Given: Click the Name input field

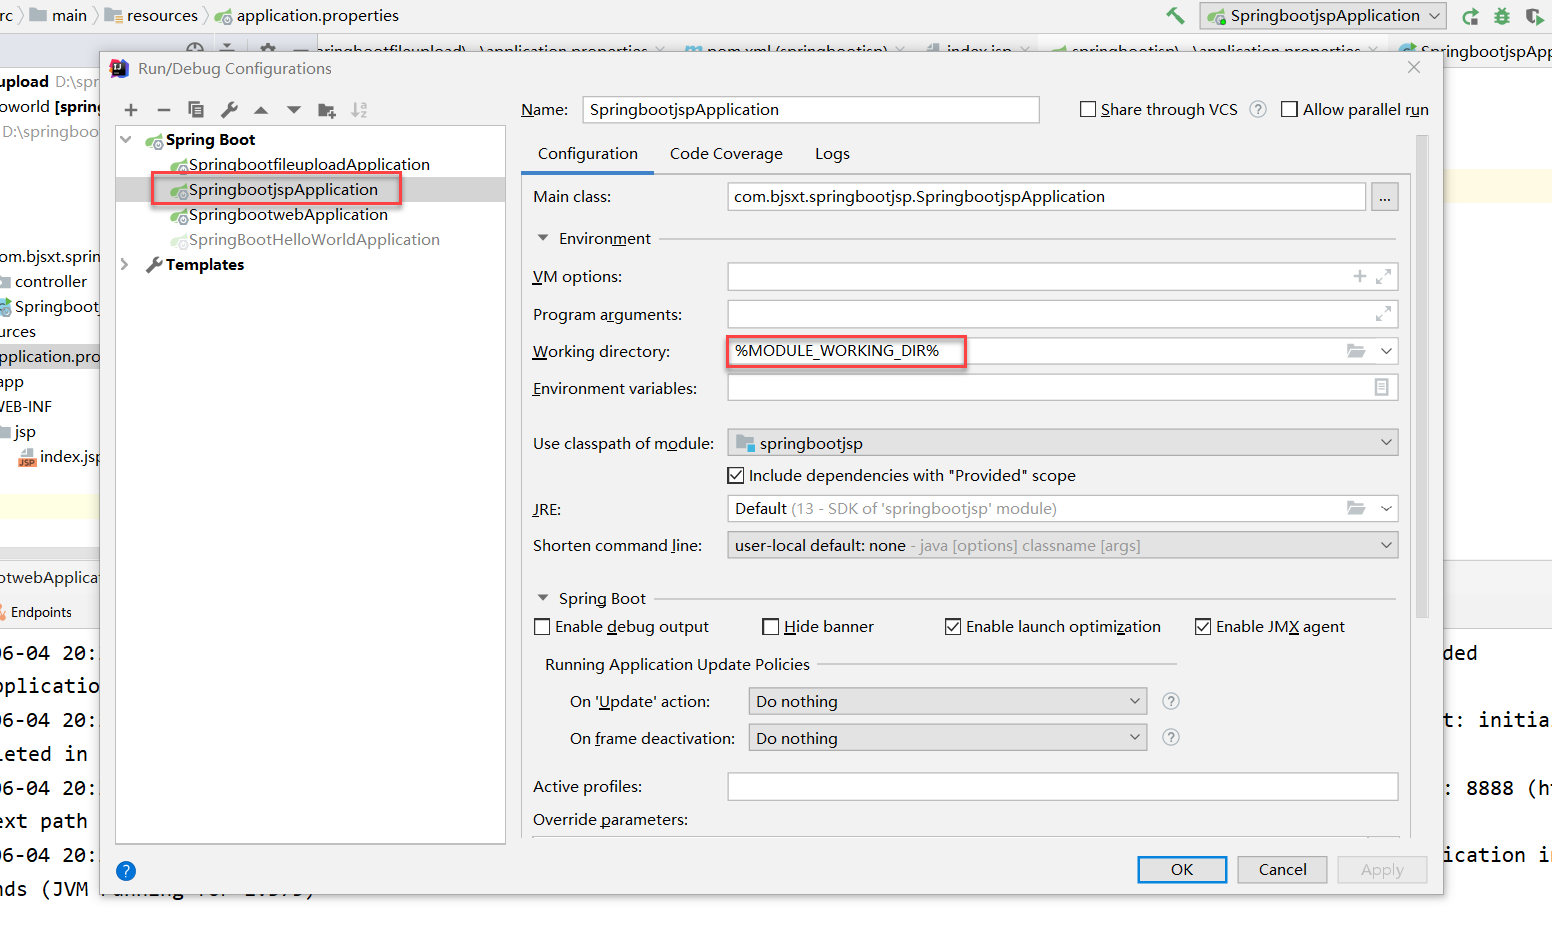Looking at the screenshot, I should [811, 110].
